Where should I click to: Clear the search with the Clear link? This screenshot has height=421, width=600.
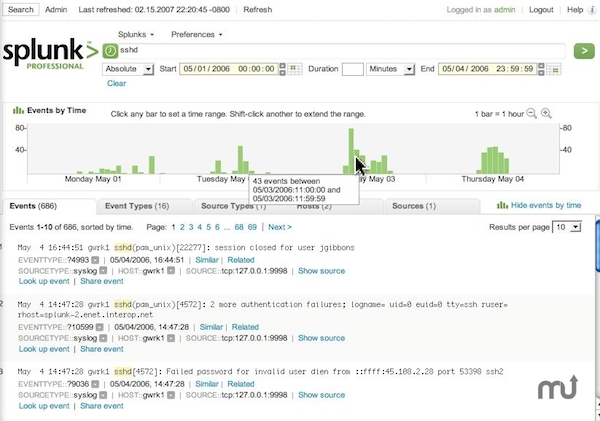pyautogui.click(x=116, y=83)
